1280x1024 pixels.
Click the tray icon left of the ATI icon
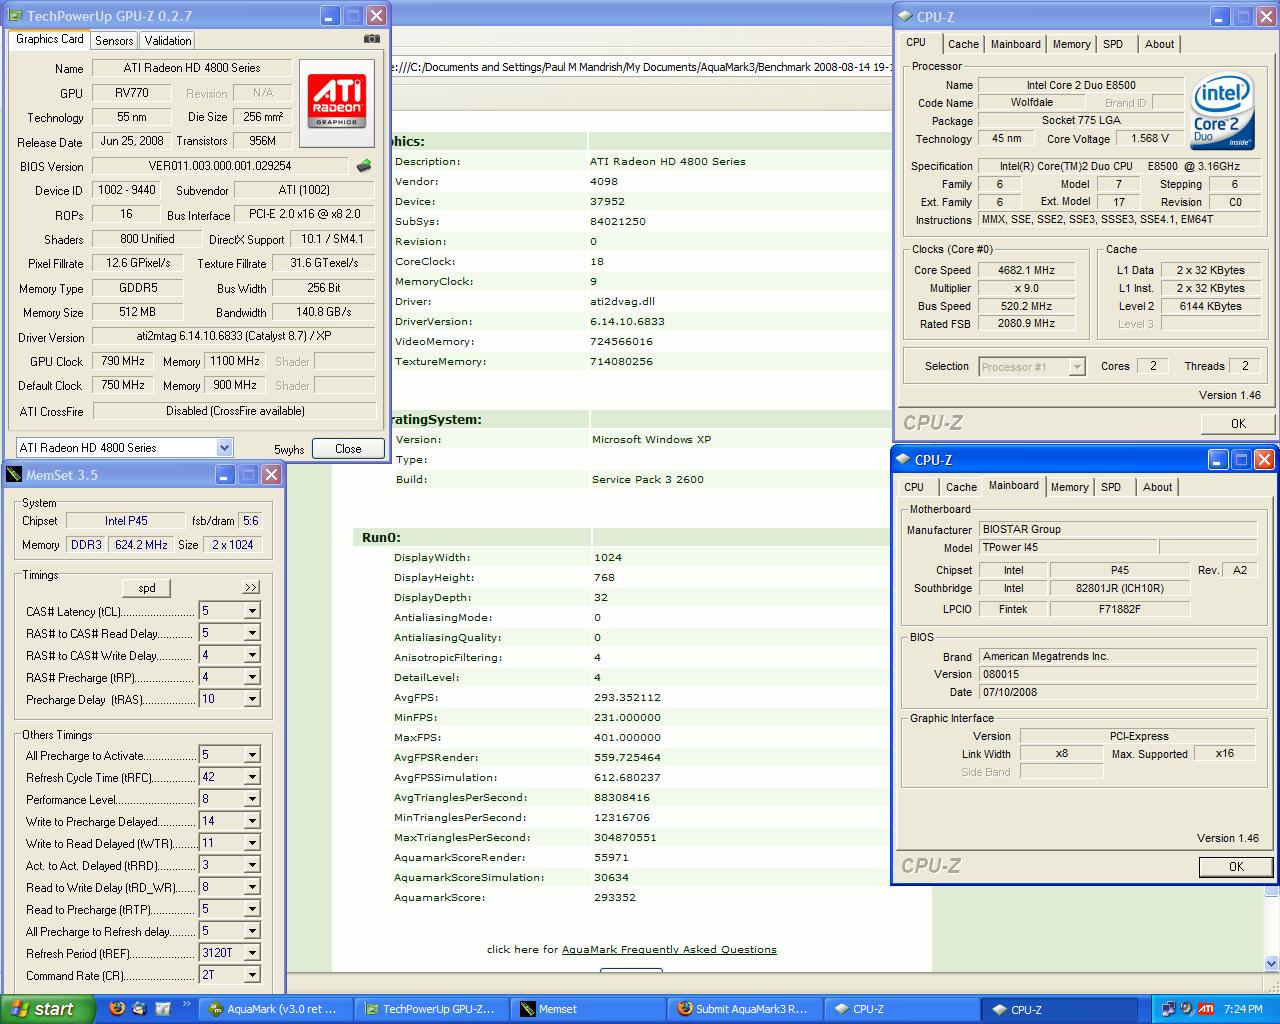point(1187,1009)
